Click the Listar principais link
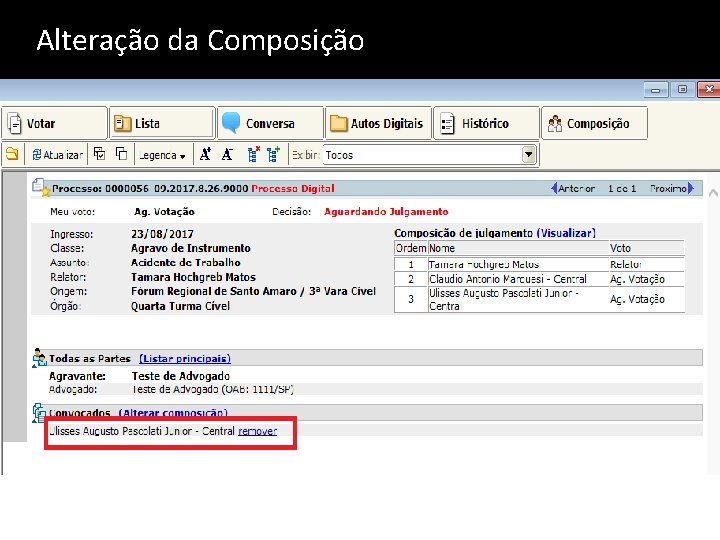This screenshot has height=540, width=720. tap(185, 359)
